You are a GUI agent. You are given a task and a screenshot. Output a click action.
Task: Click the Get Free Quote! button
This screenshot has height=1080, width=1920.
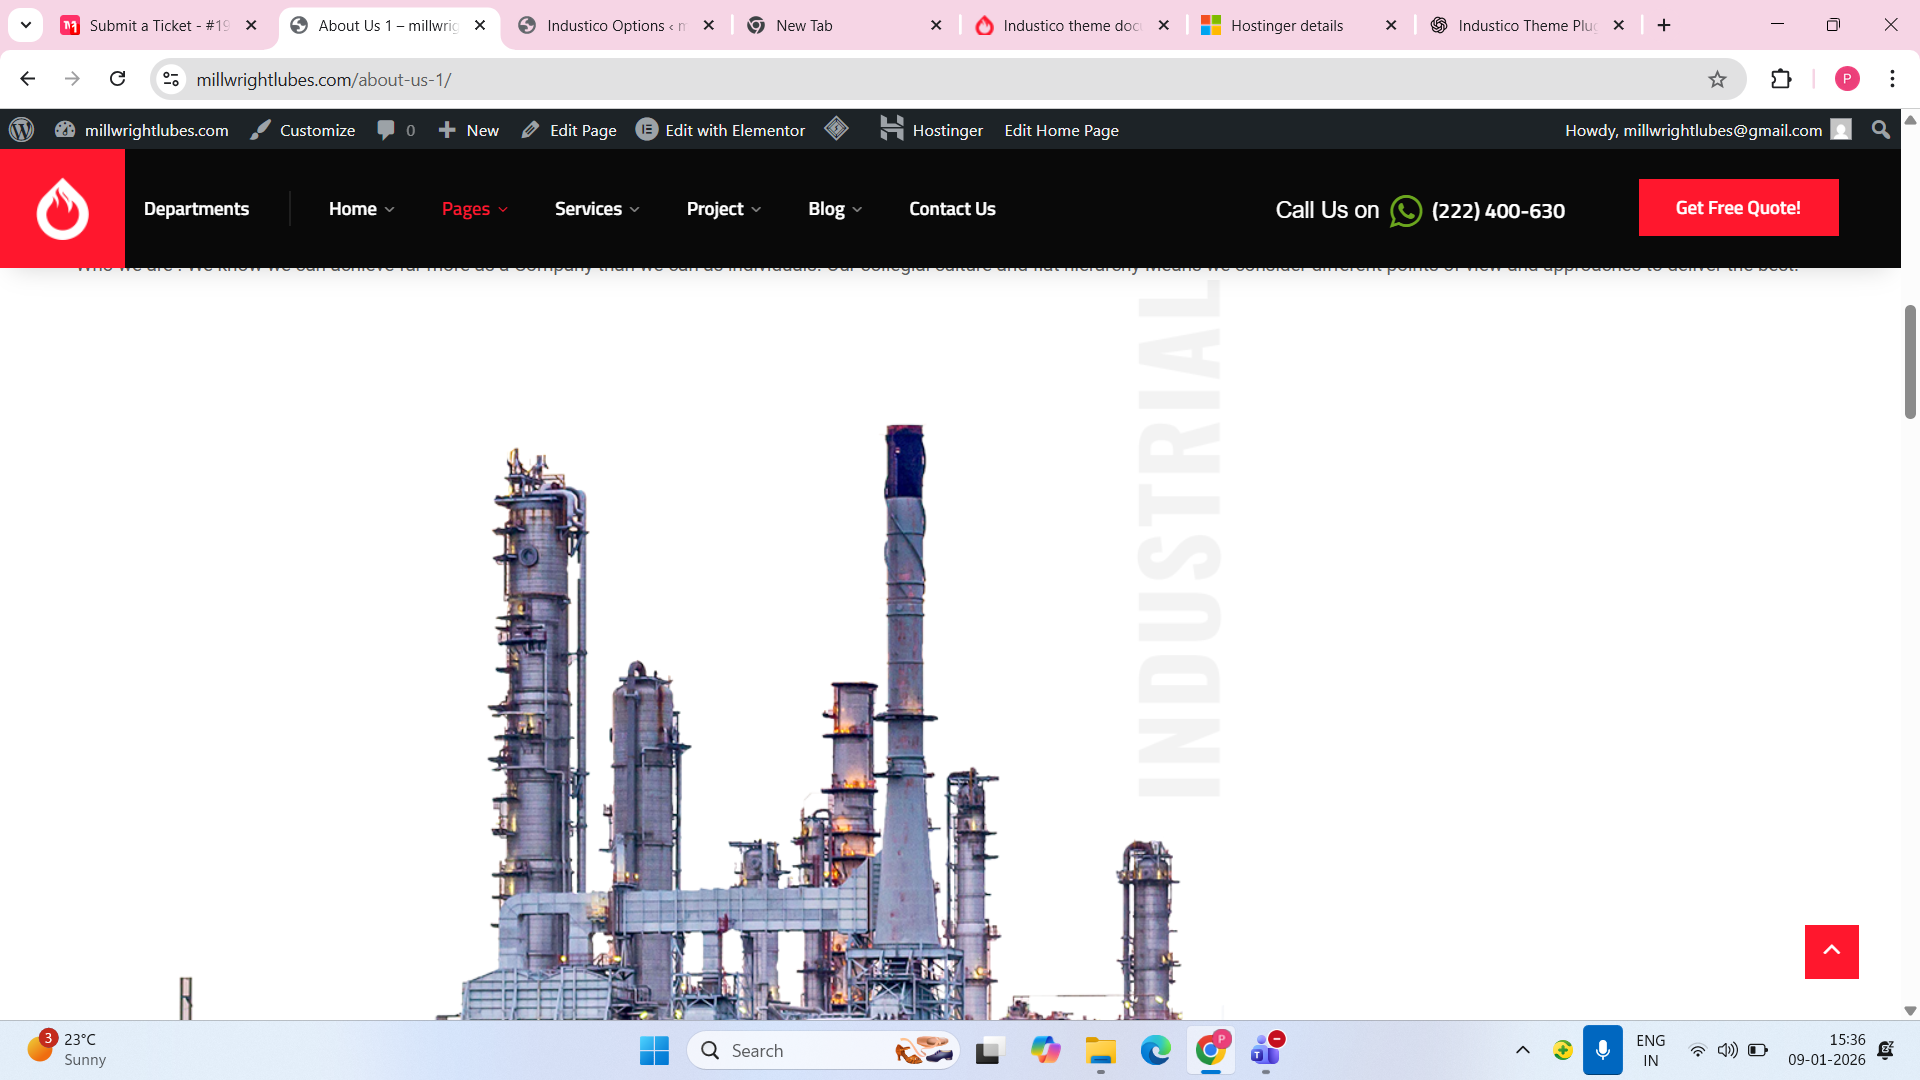coord(1738,208)
